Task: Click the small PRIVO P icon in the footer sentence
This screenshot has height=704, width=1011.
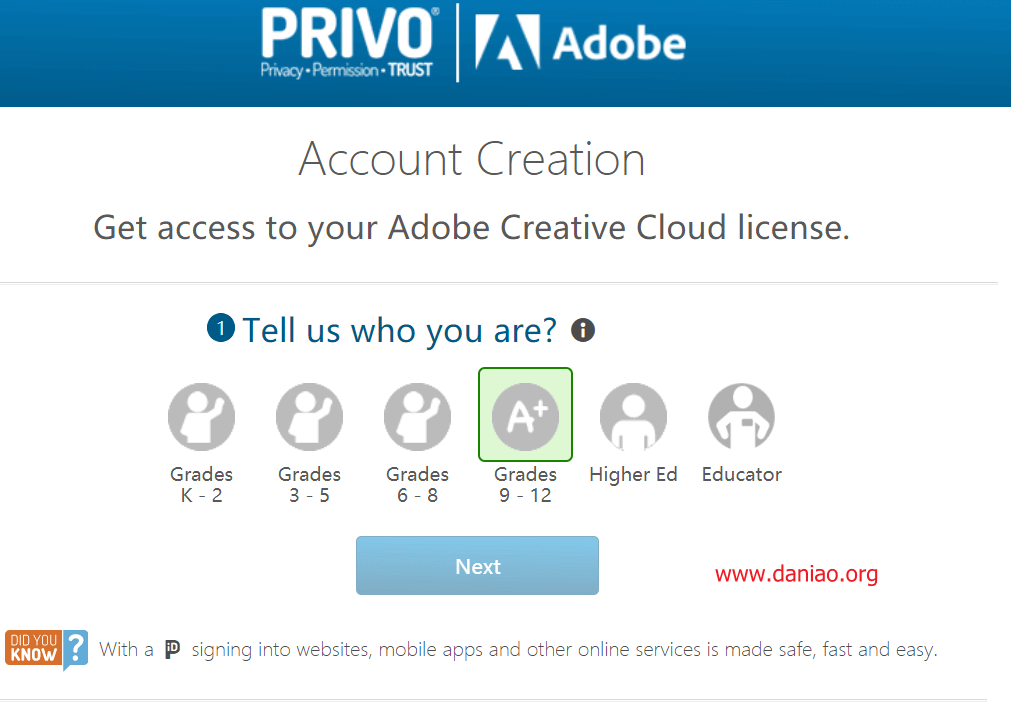Action: point(172,649)
